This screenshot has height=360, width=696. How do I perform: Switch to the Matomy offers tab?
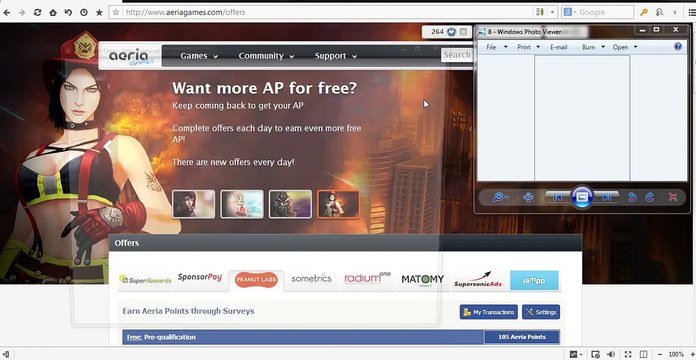pyautogui.click(x=422, y=280)
